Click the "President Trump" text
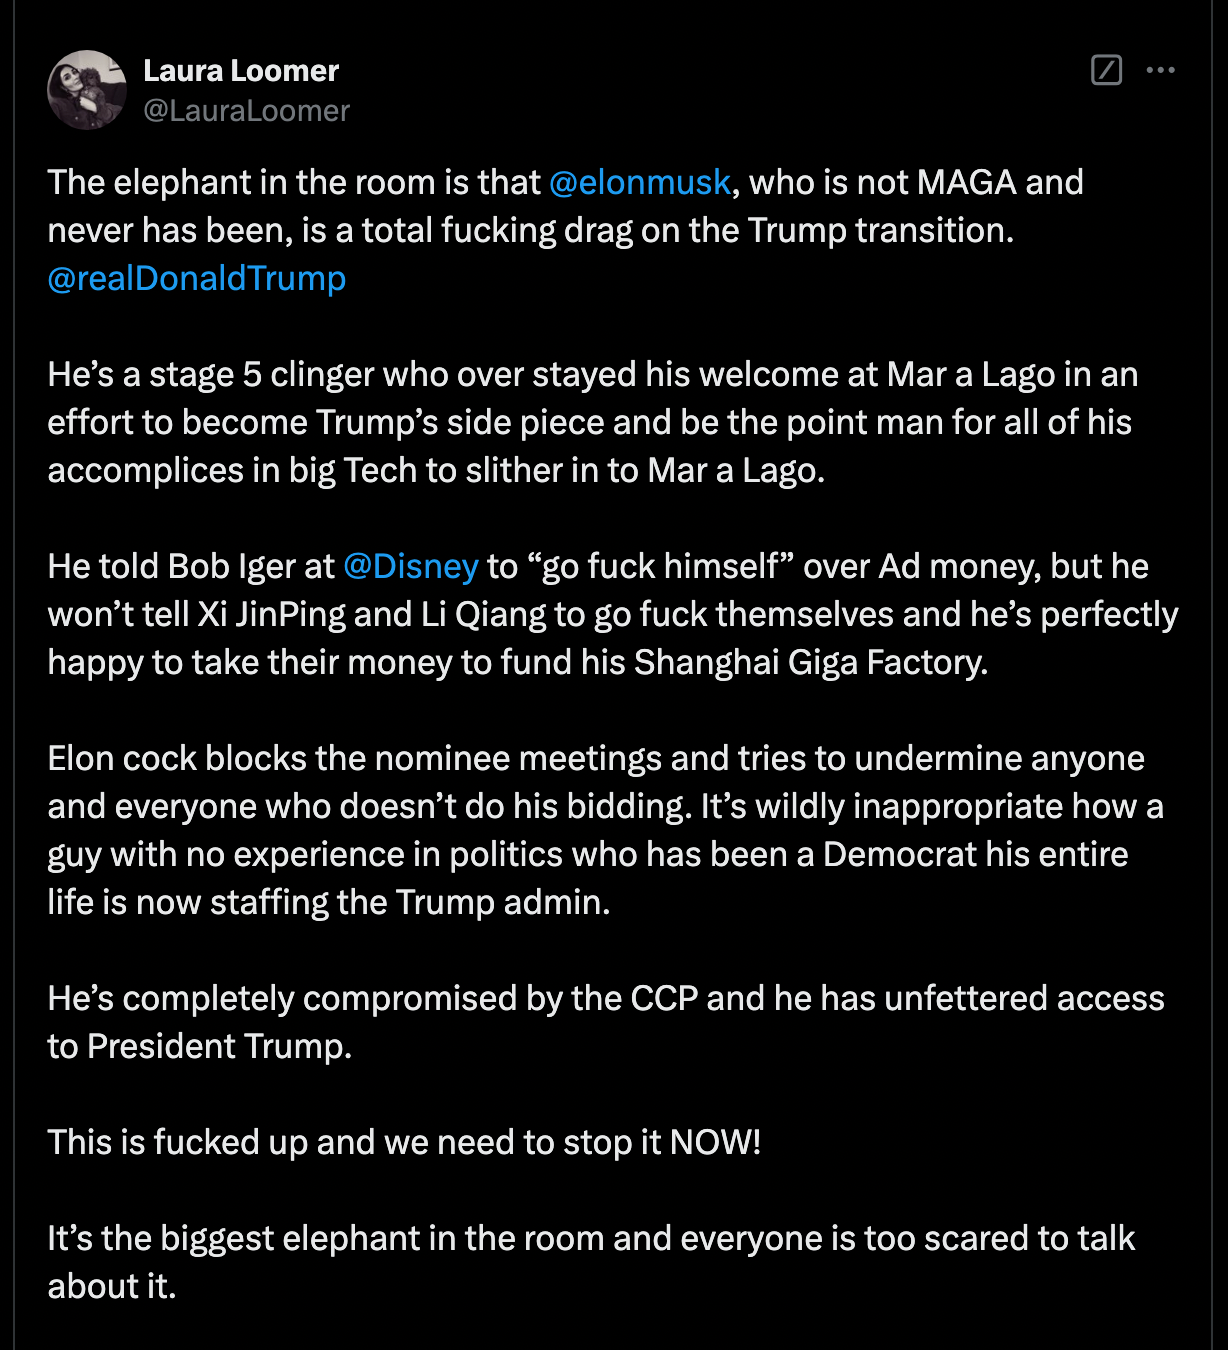The image size is (1228, 1350). (219, 1047)
